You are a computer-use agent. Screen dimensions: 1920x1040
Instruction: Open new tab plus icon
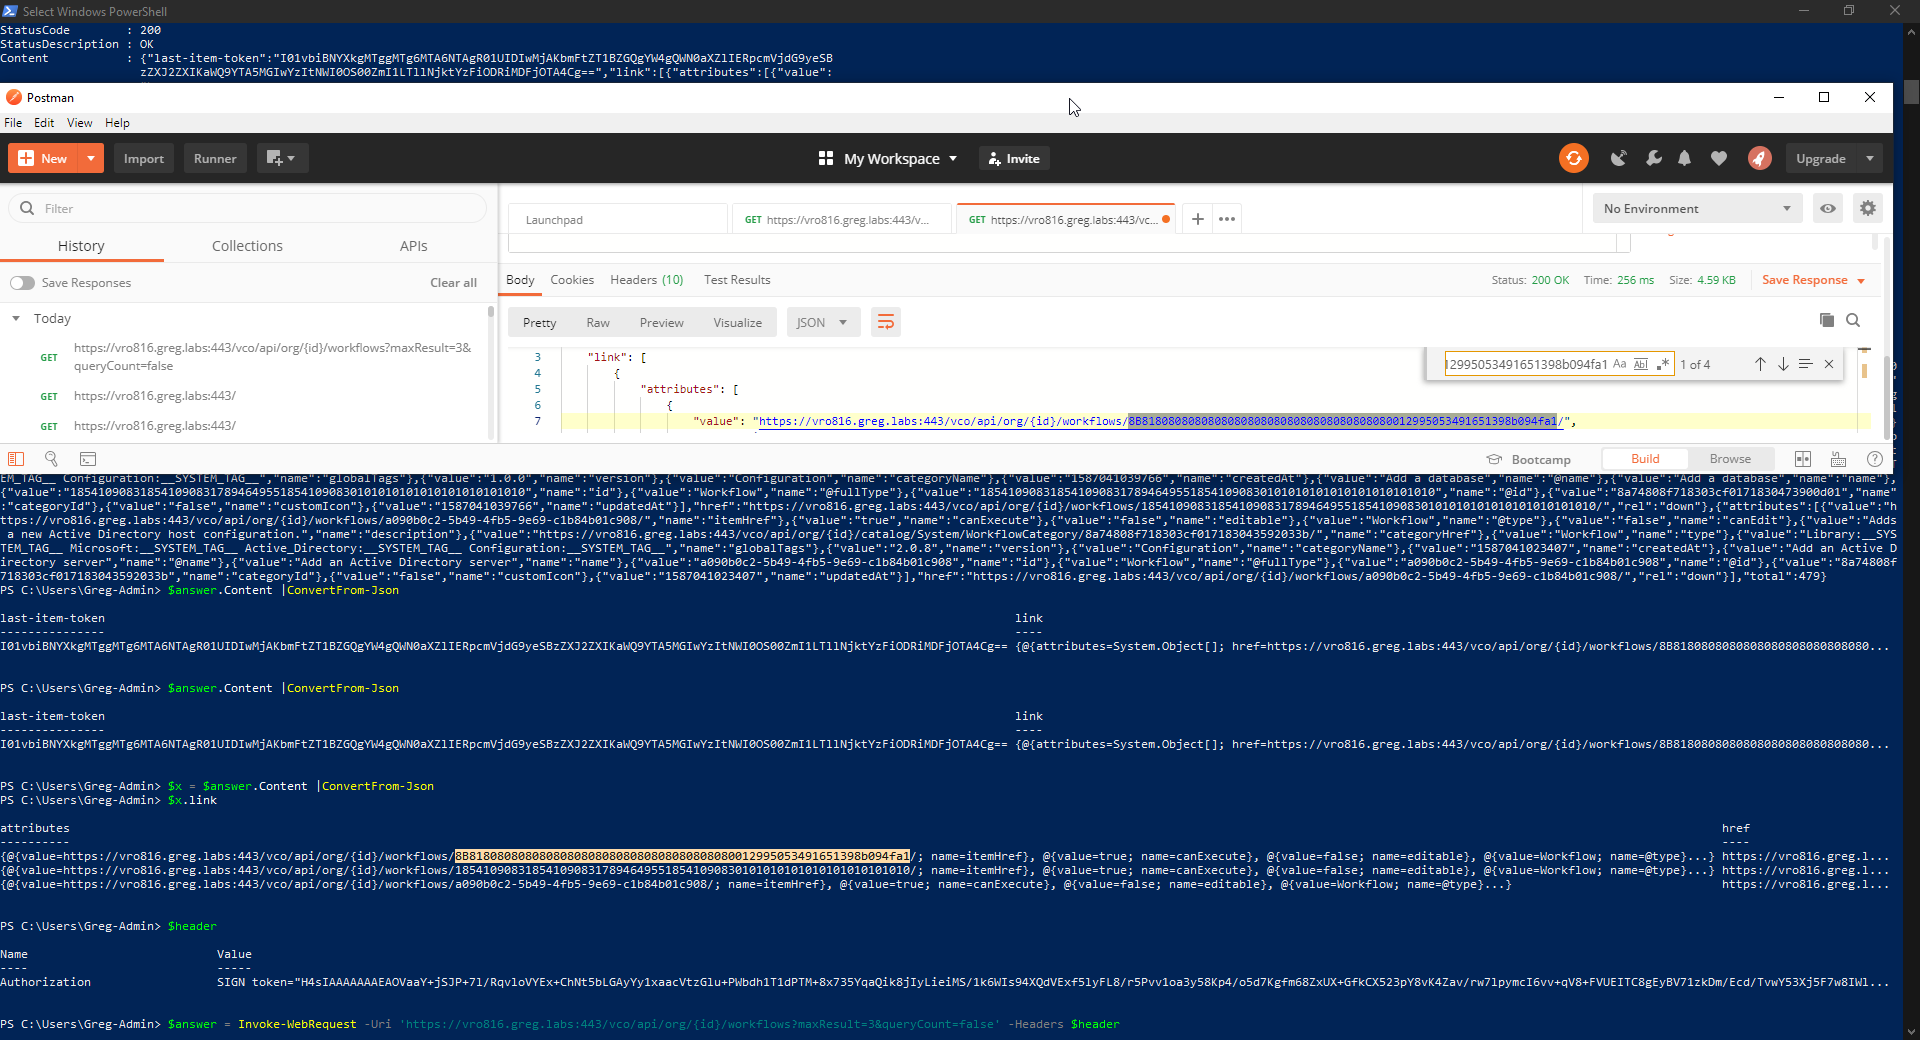(x=1198, y=219)
